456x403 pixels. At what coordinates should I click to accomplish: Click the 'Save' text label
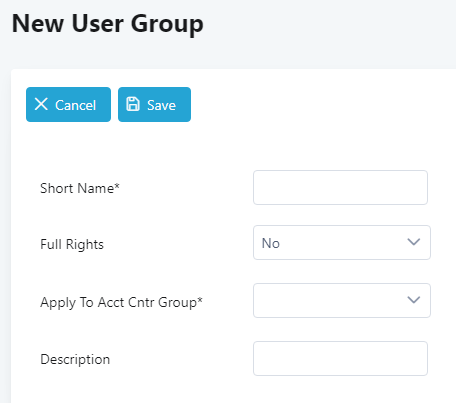pos(161,105)
